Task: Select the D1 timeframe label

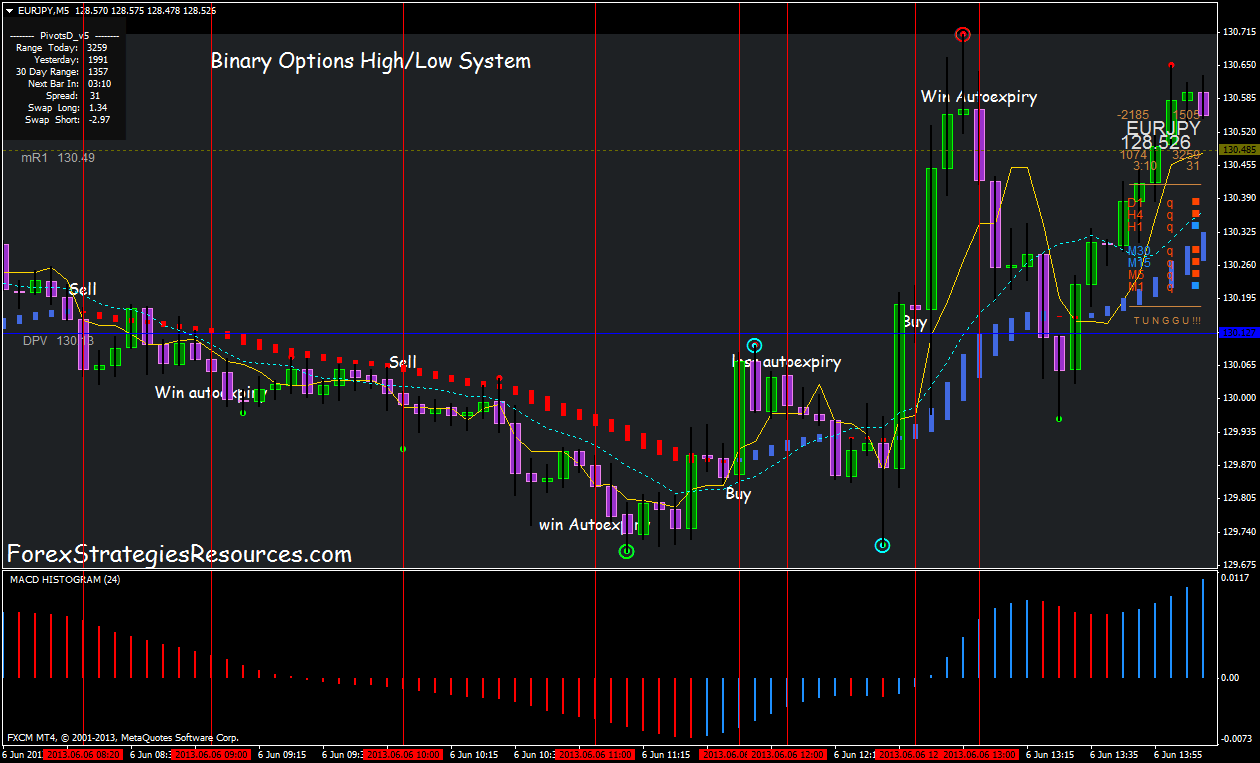Action: [1135, 202]
